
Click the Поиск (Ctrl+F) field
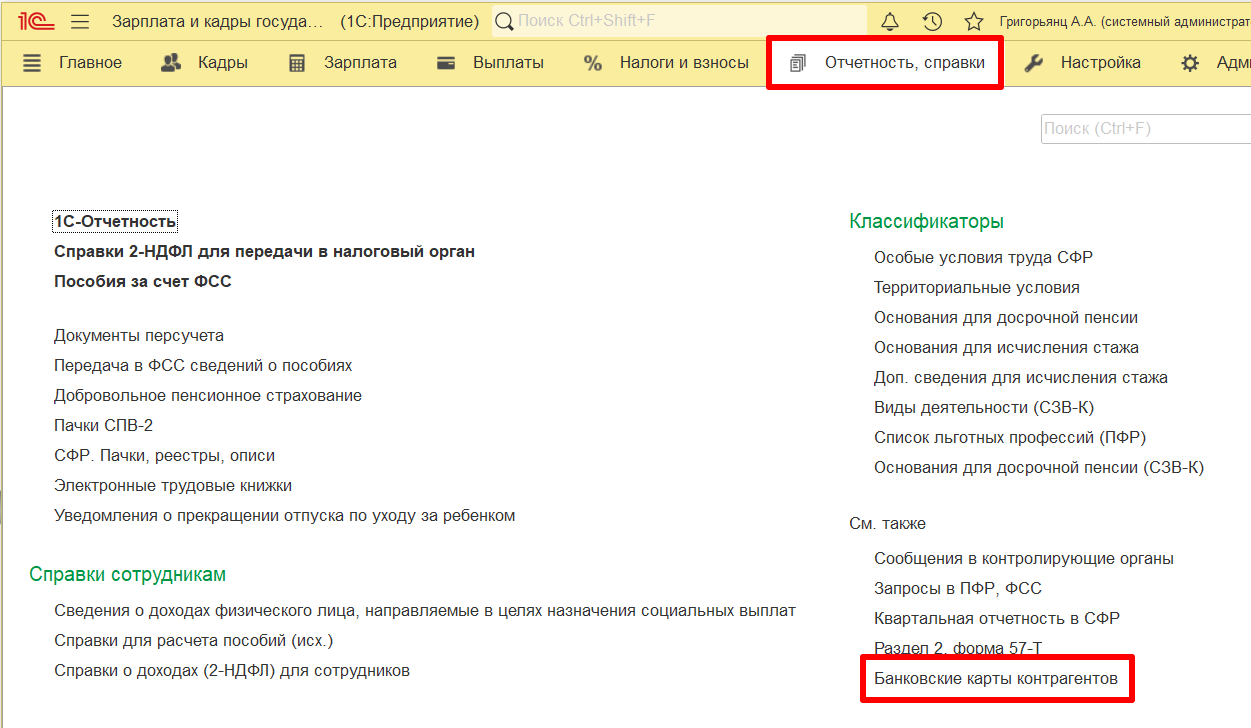pos(1145,129)
